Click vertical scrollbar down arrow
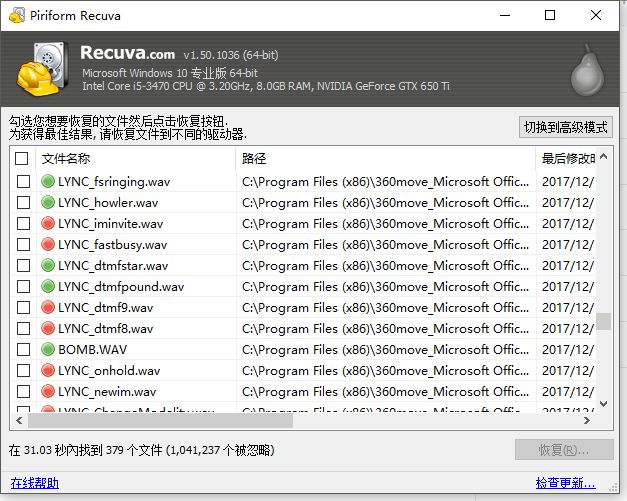The image size is (627, 501). pyautogui.click(x=604, y=404)
